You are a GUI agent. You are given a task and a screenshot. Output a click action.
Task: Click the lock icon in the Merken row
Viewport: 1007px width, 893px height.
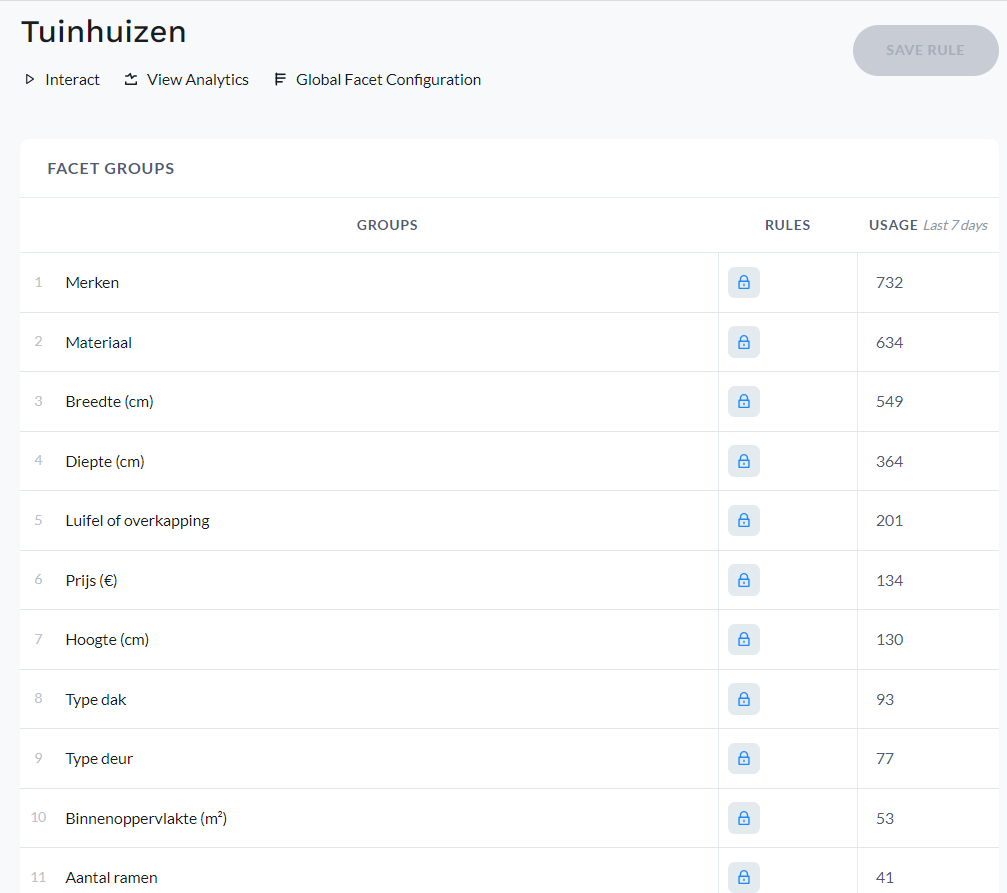744,283
